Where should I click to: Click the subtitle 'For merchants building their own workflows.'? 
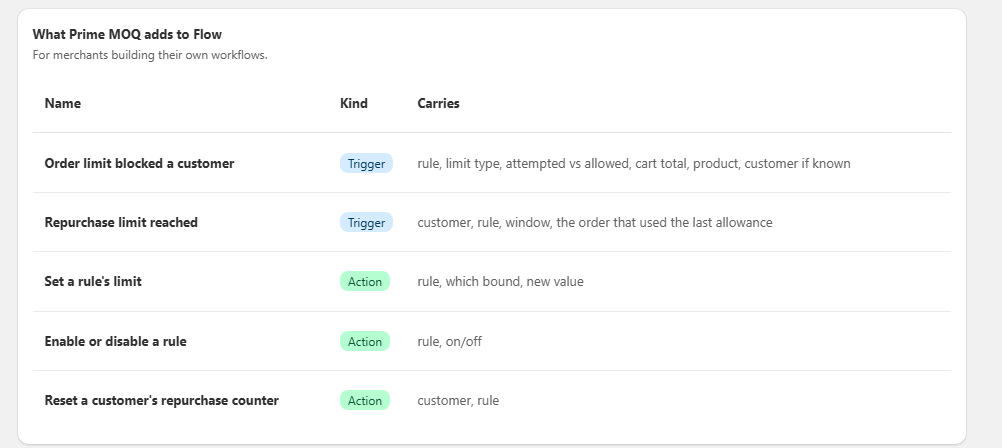(x=150, y=55)
